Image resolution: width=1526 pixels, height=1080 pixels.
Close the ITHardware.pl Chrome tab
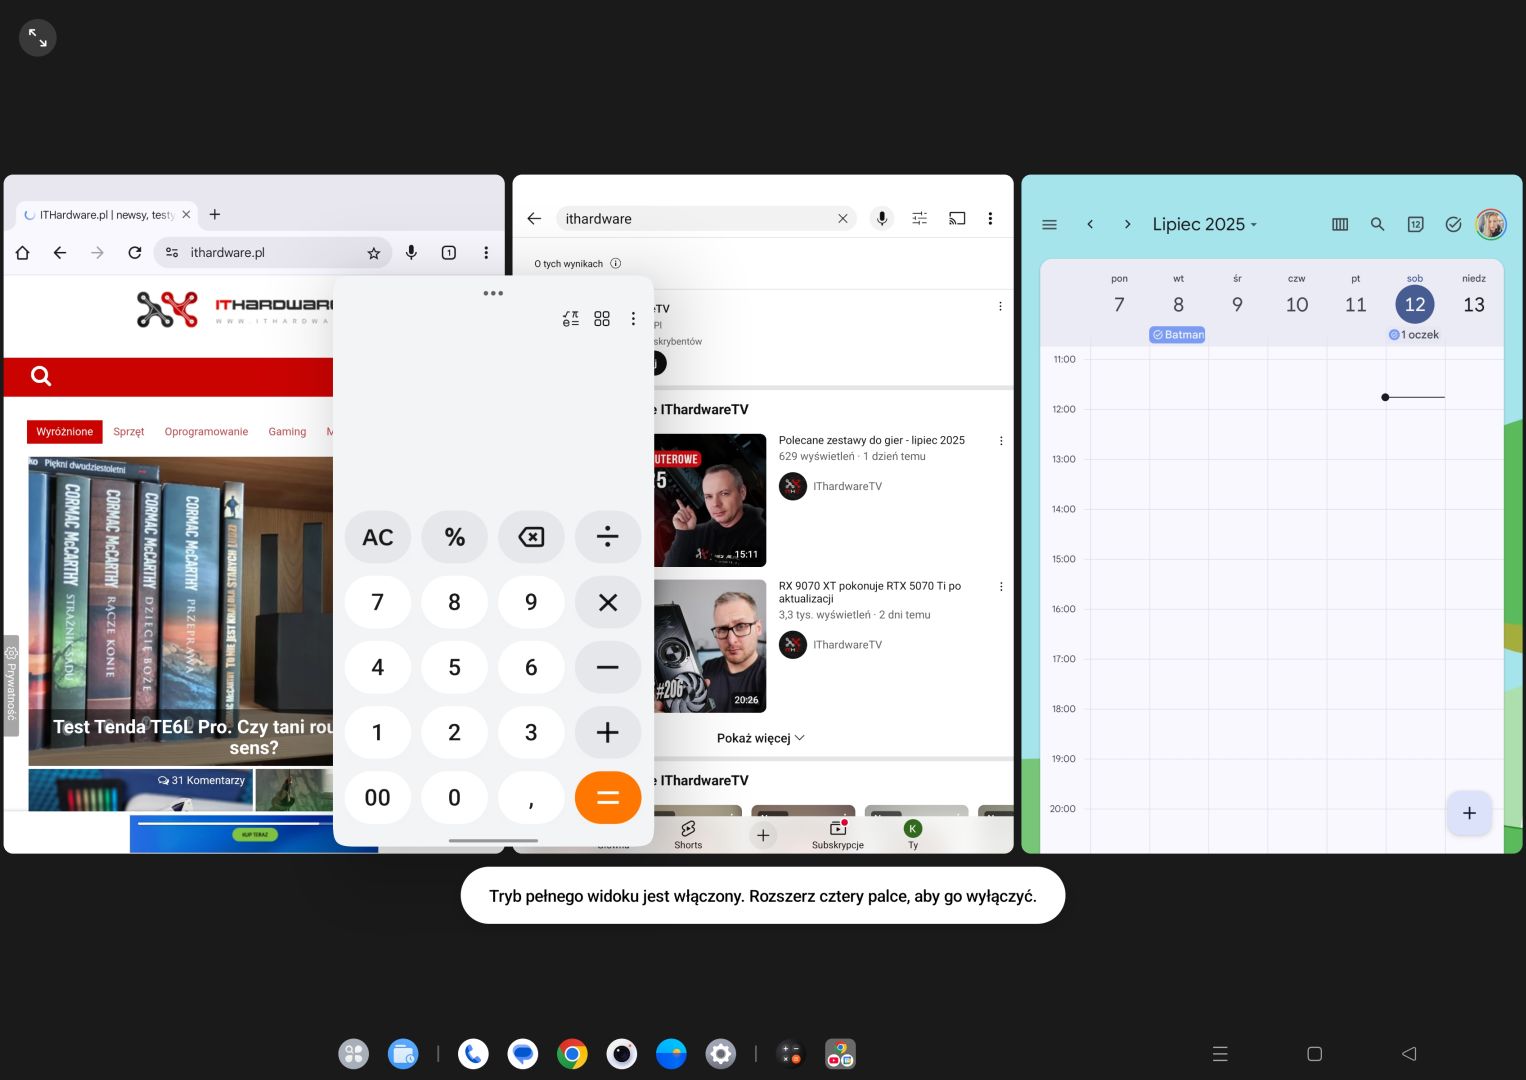tap(186, 215)
